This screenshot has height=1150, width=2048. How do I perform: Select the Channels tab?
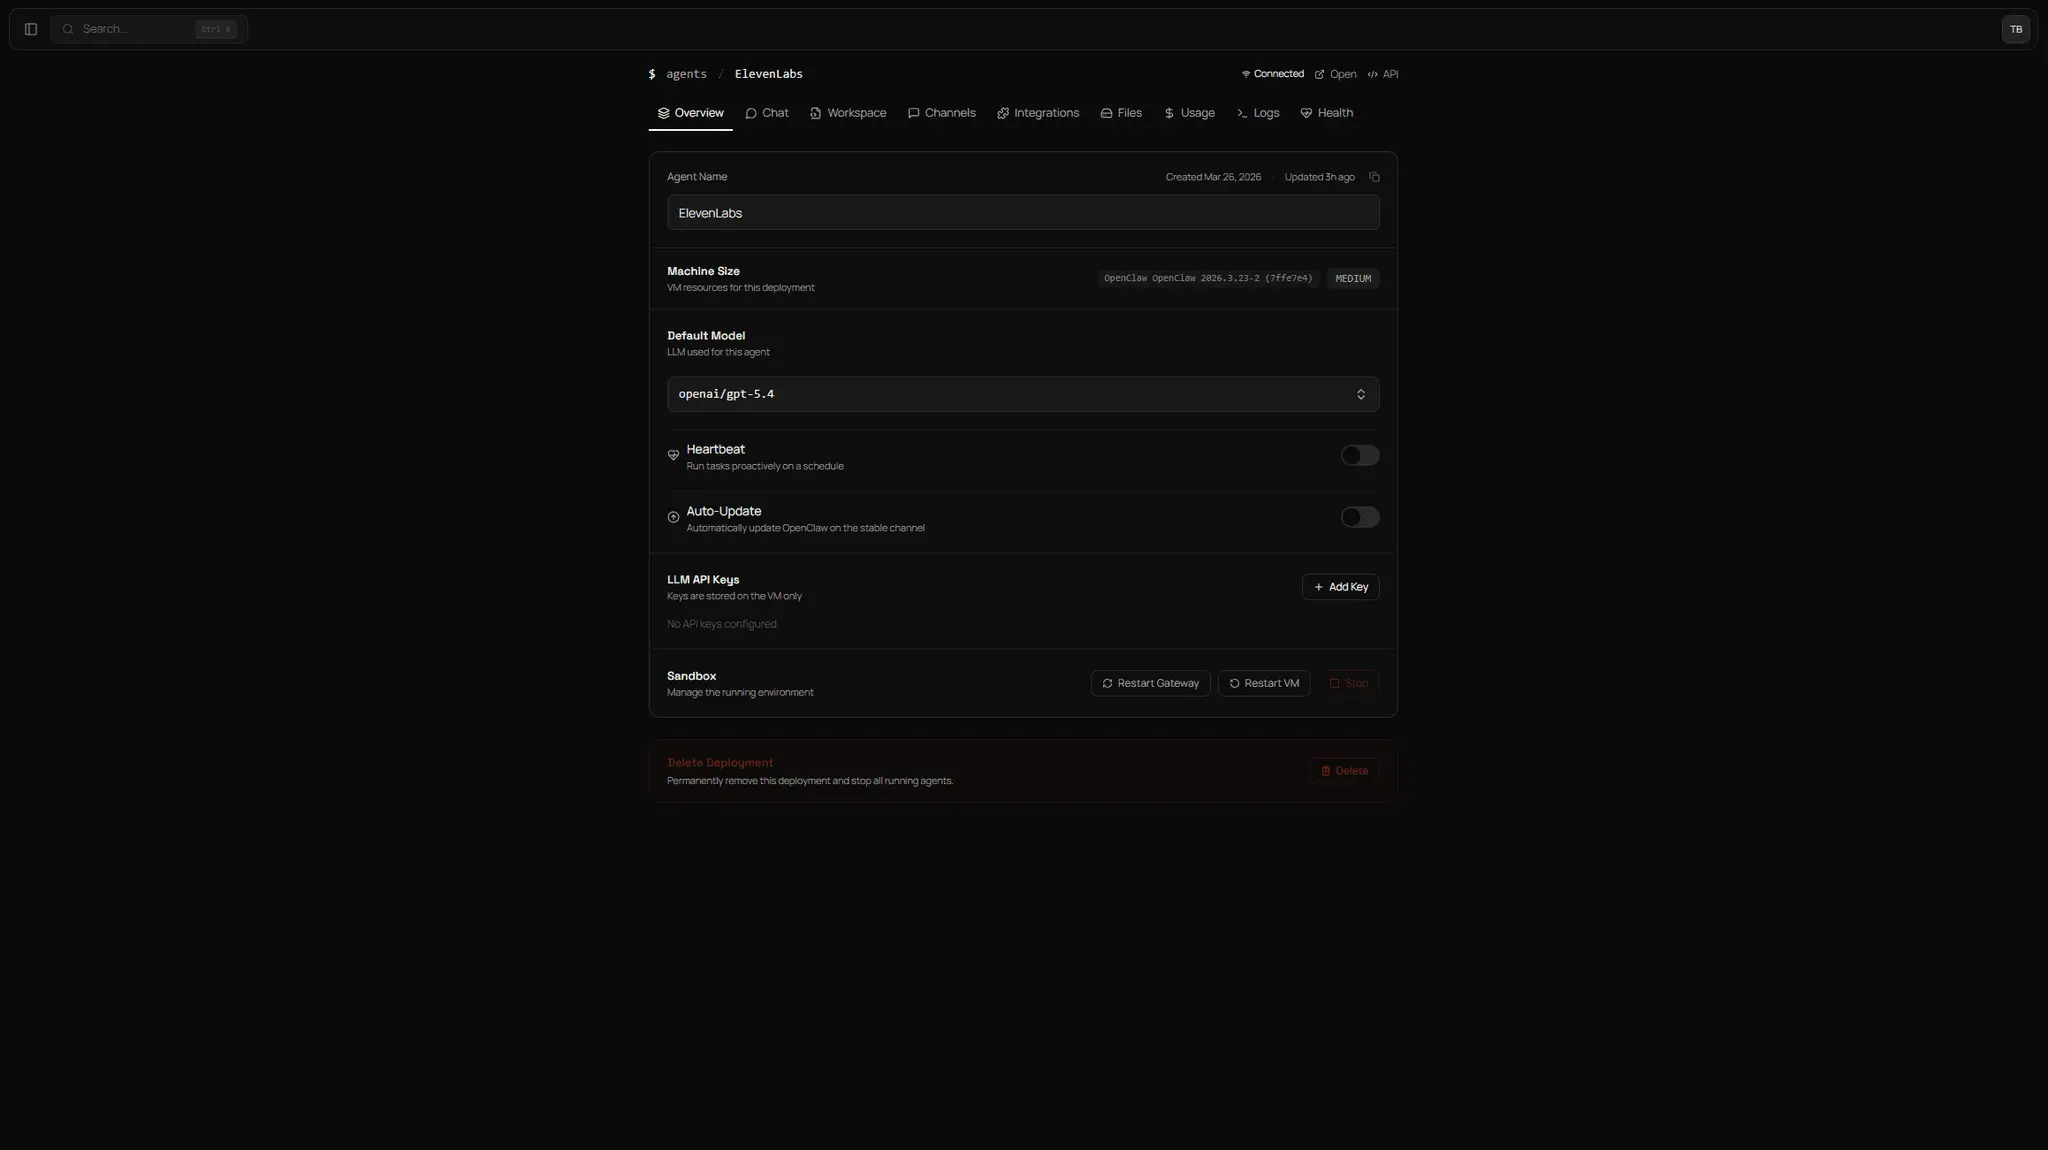[941, 113]
